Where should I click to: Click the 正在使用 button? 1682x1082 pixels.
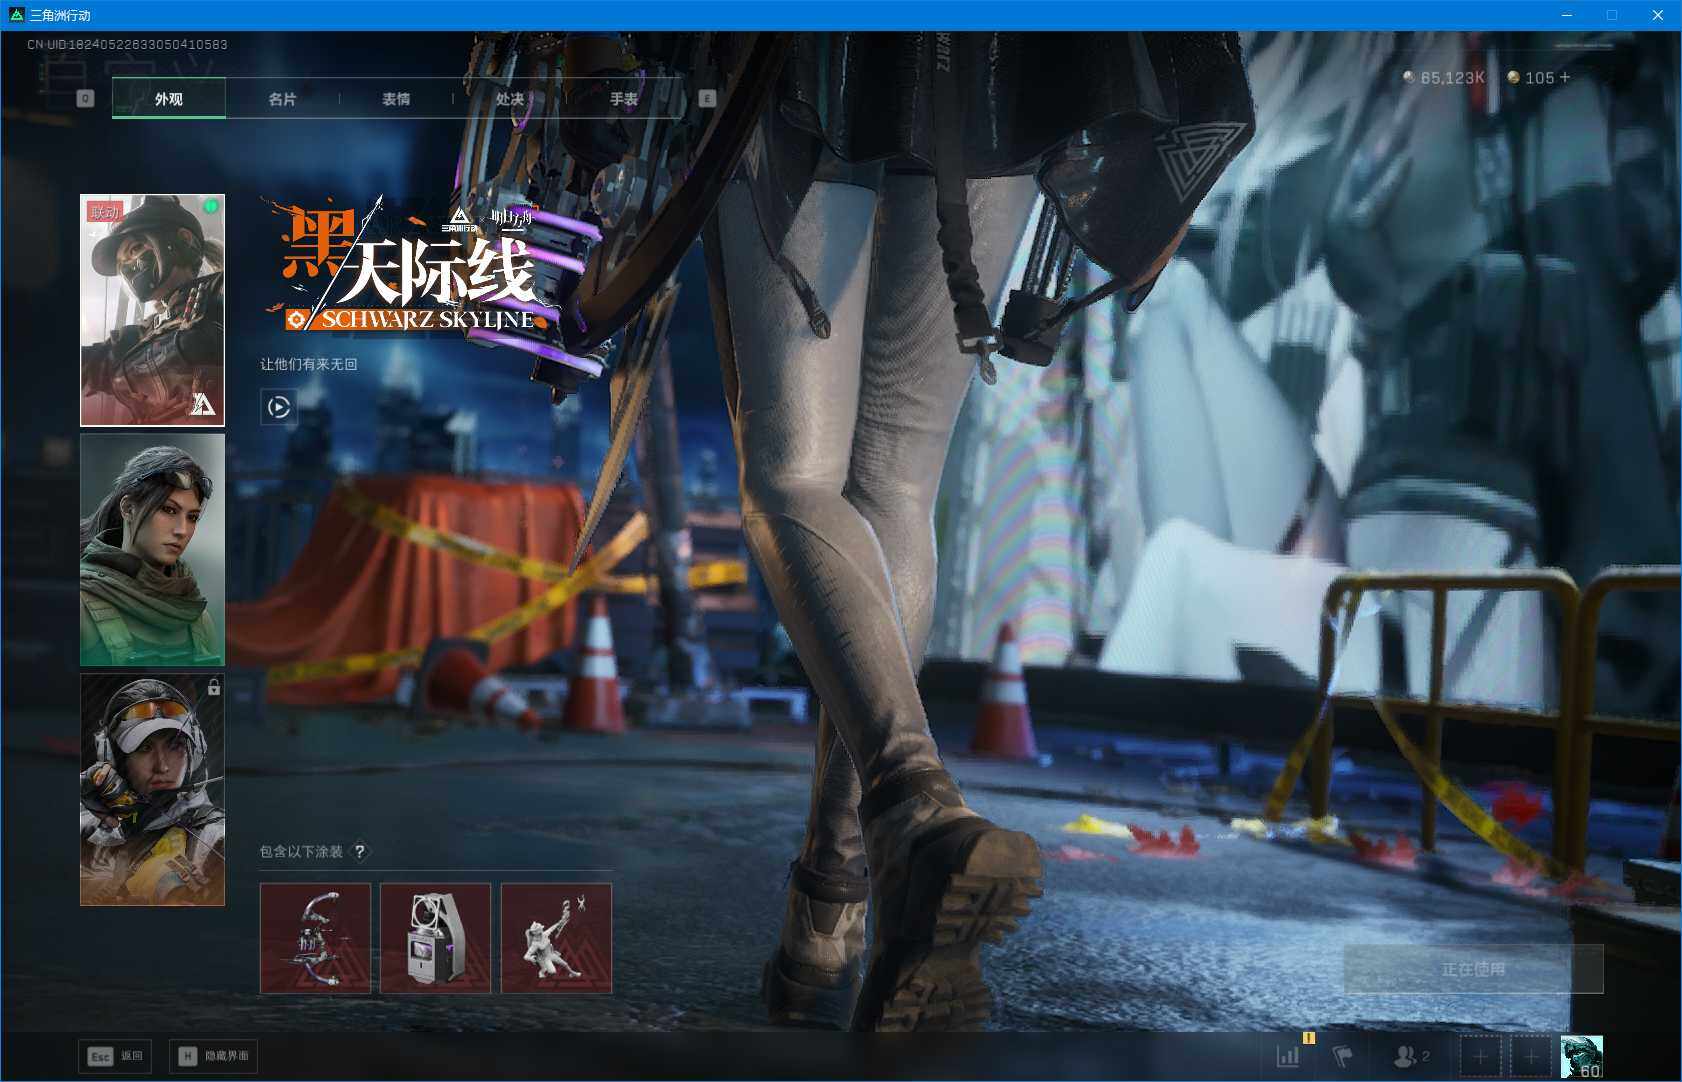tap(1473, 969)
